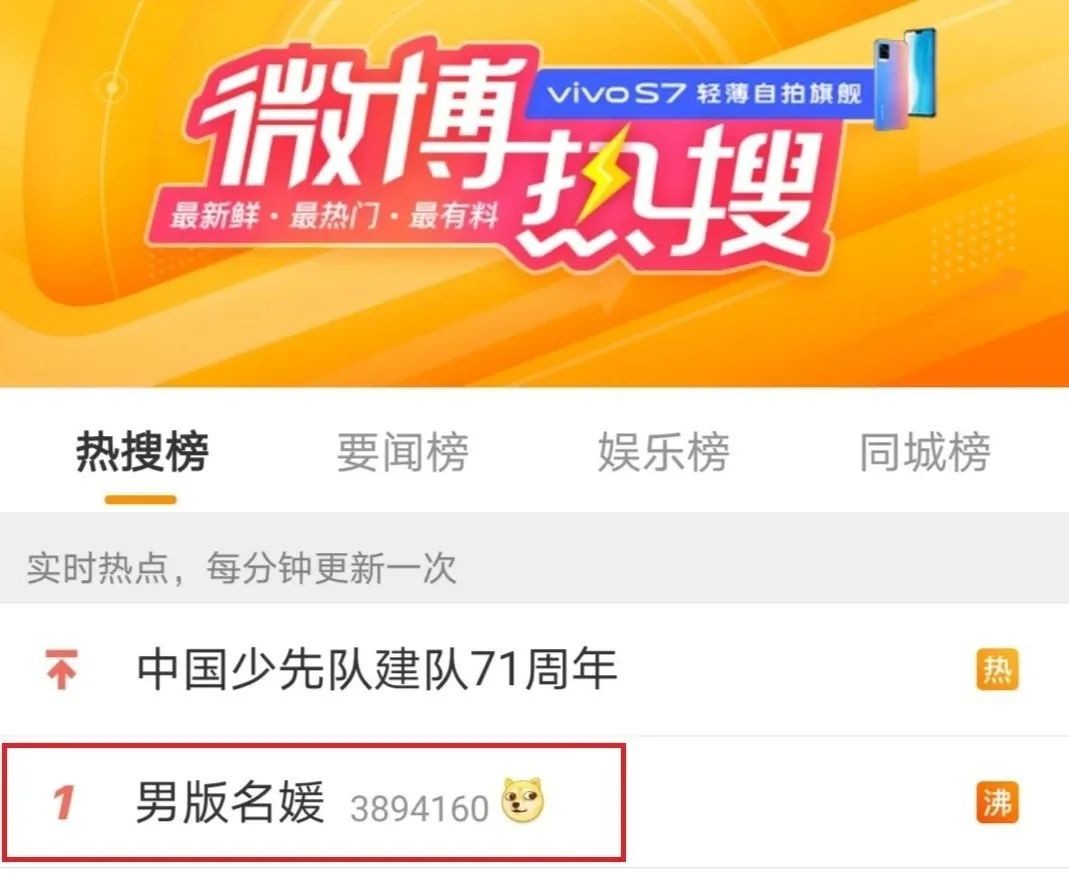Open the 男版名媛 trending topic
This screenshot has height=888, width=1069.
coord(230,802)
